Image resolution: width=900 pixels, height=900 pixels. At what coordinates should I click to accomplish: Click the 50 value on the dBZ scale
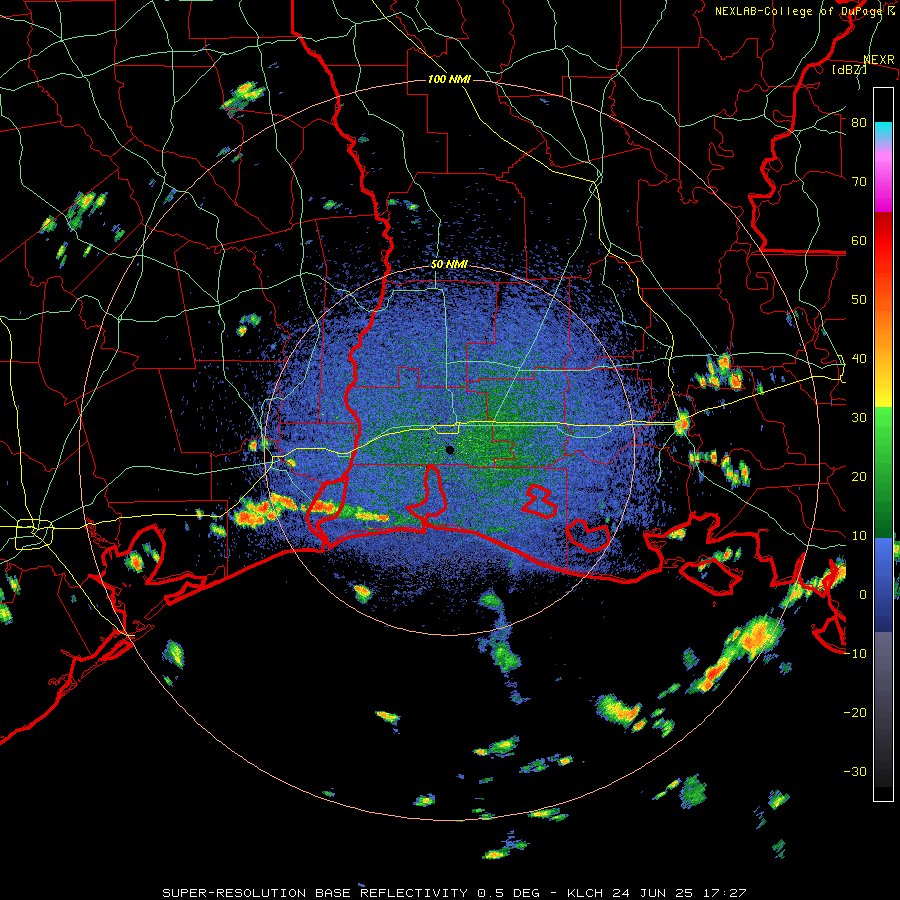859,300
